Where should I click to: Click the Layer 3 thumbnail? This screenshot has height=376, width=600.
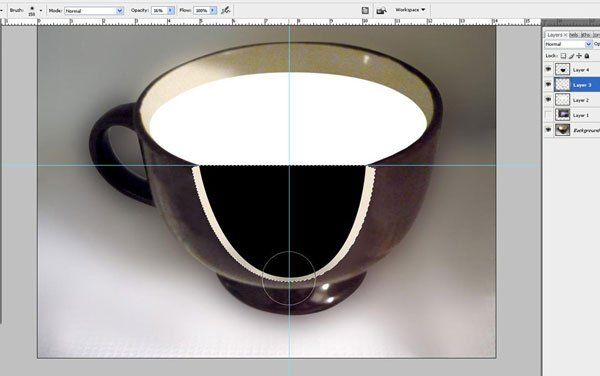(x=562, y=84)
